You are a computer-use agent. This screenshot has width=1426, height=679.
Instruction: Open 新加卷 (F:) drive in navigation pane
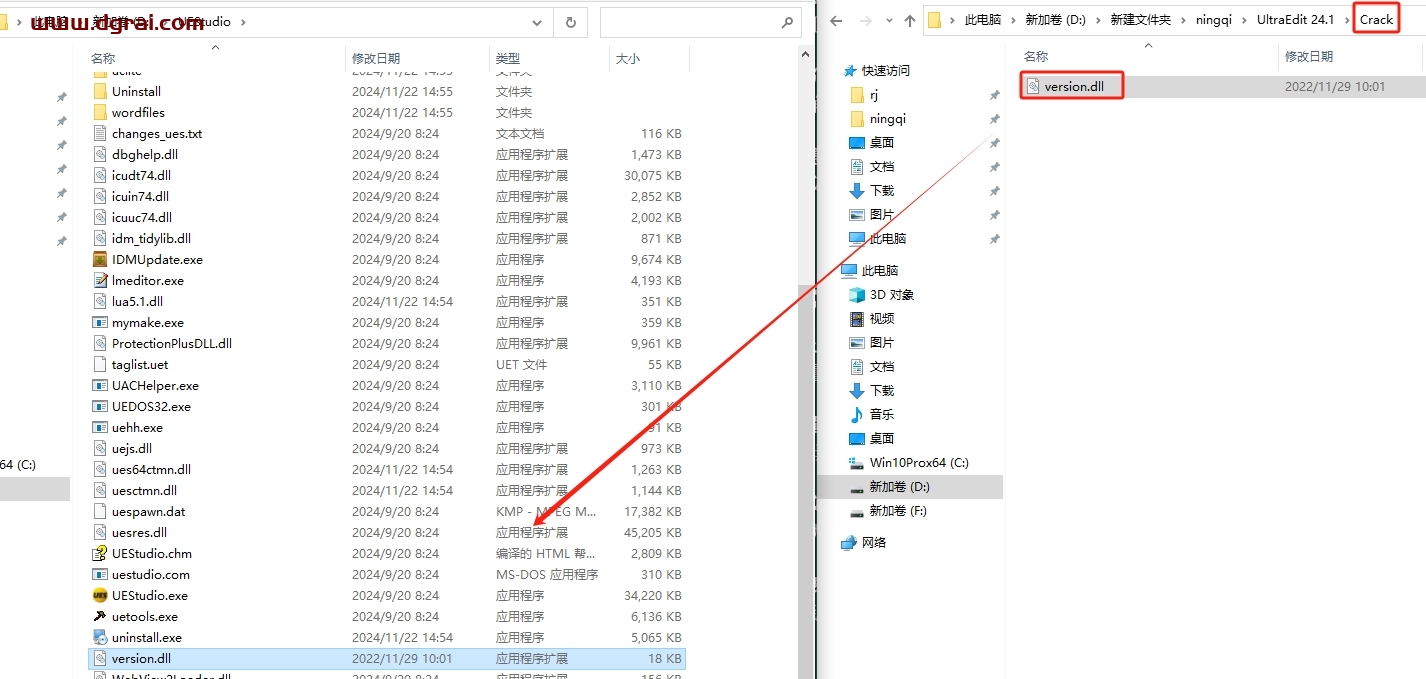click(887, 510)
